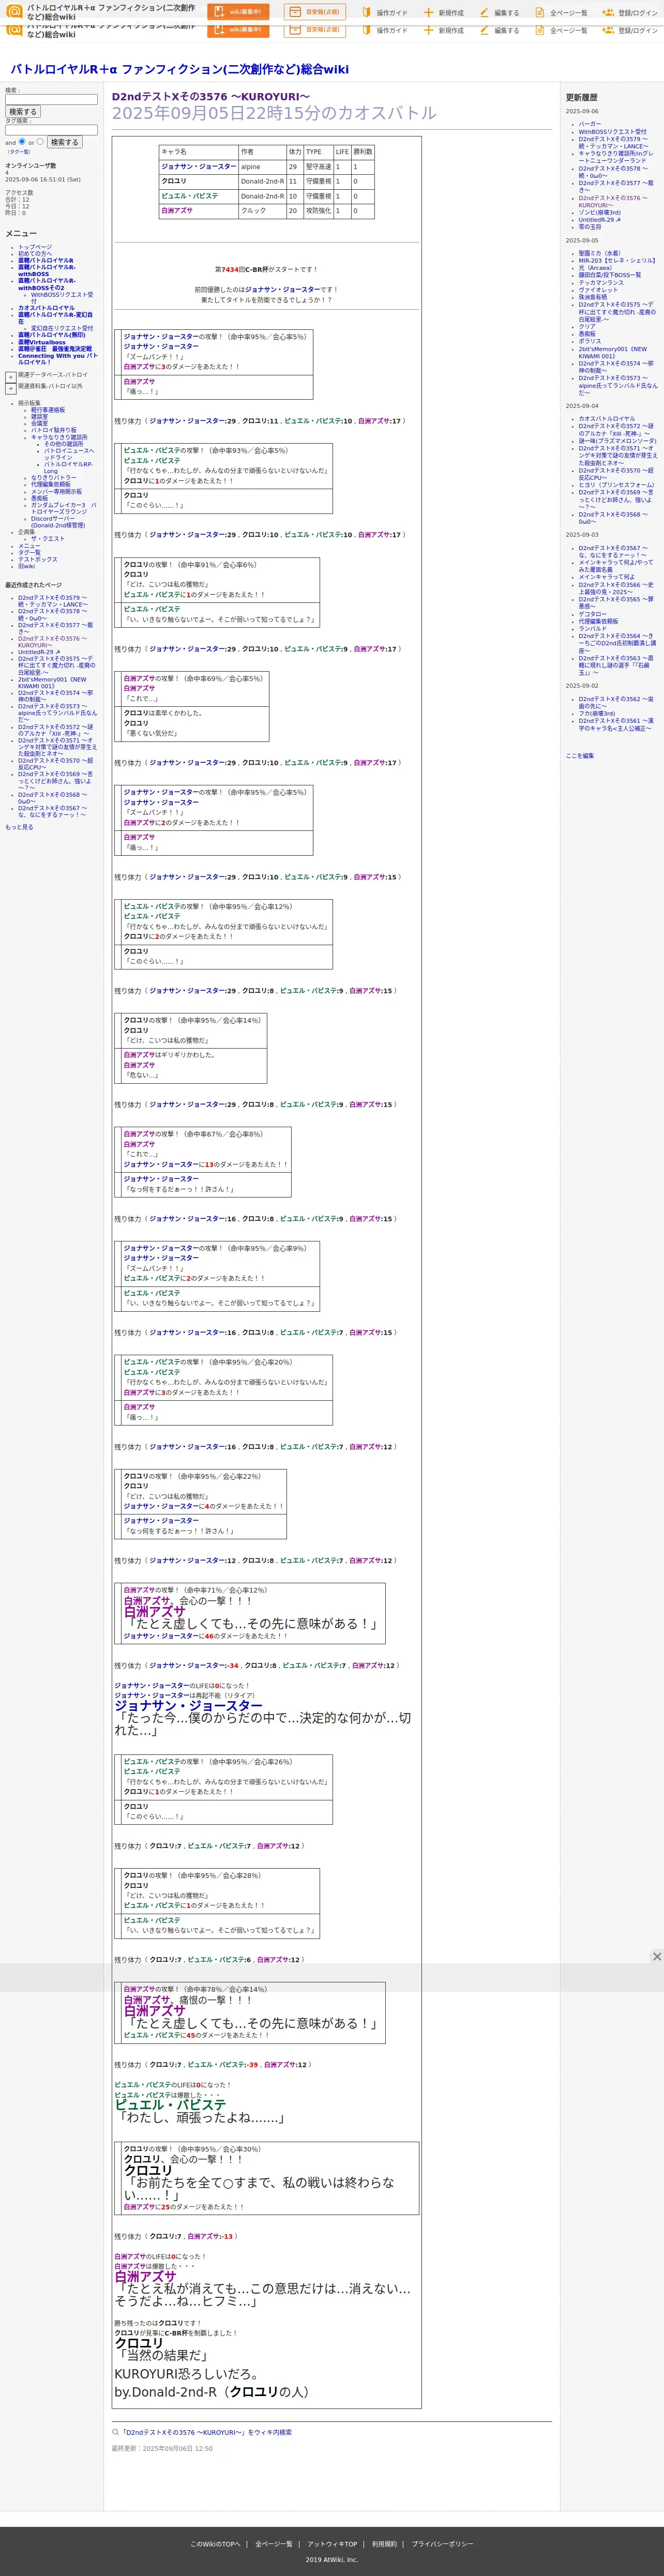The width and height of the screenshot is (664, 2576).
Task: Open ヒヨリ(プリンセスフォーム) in the 更新履歴 list
Action: click(616, 485)
